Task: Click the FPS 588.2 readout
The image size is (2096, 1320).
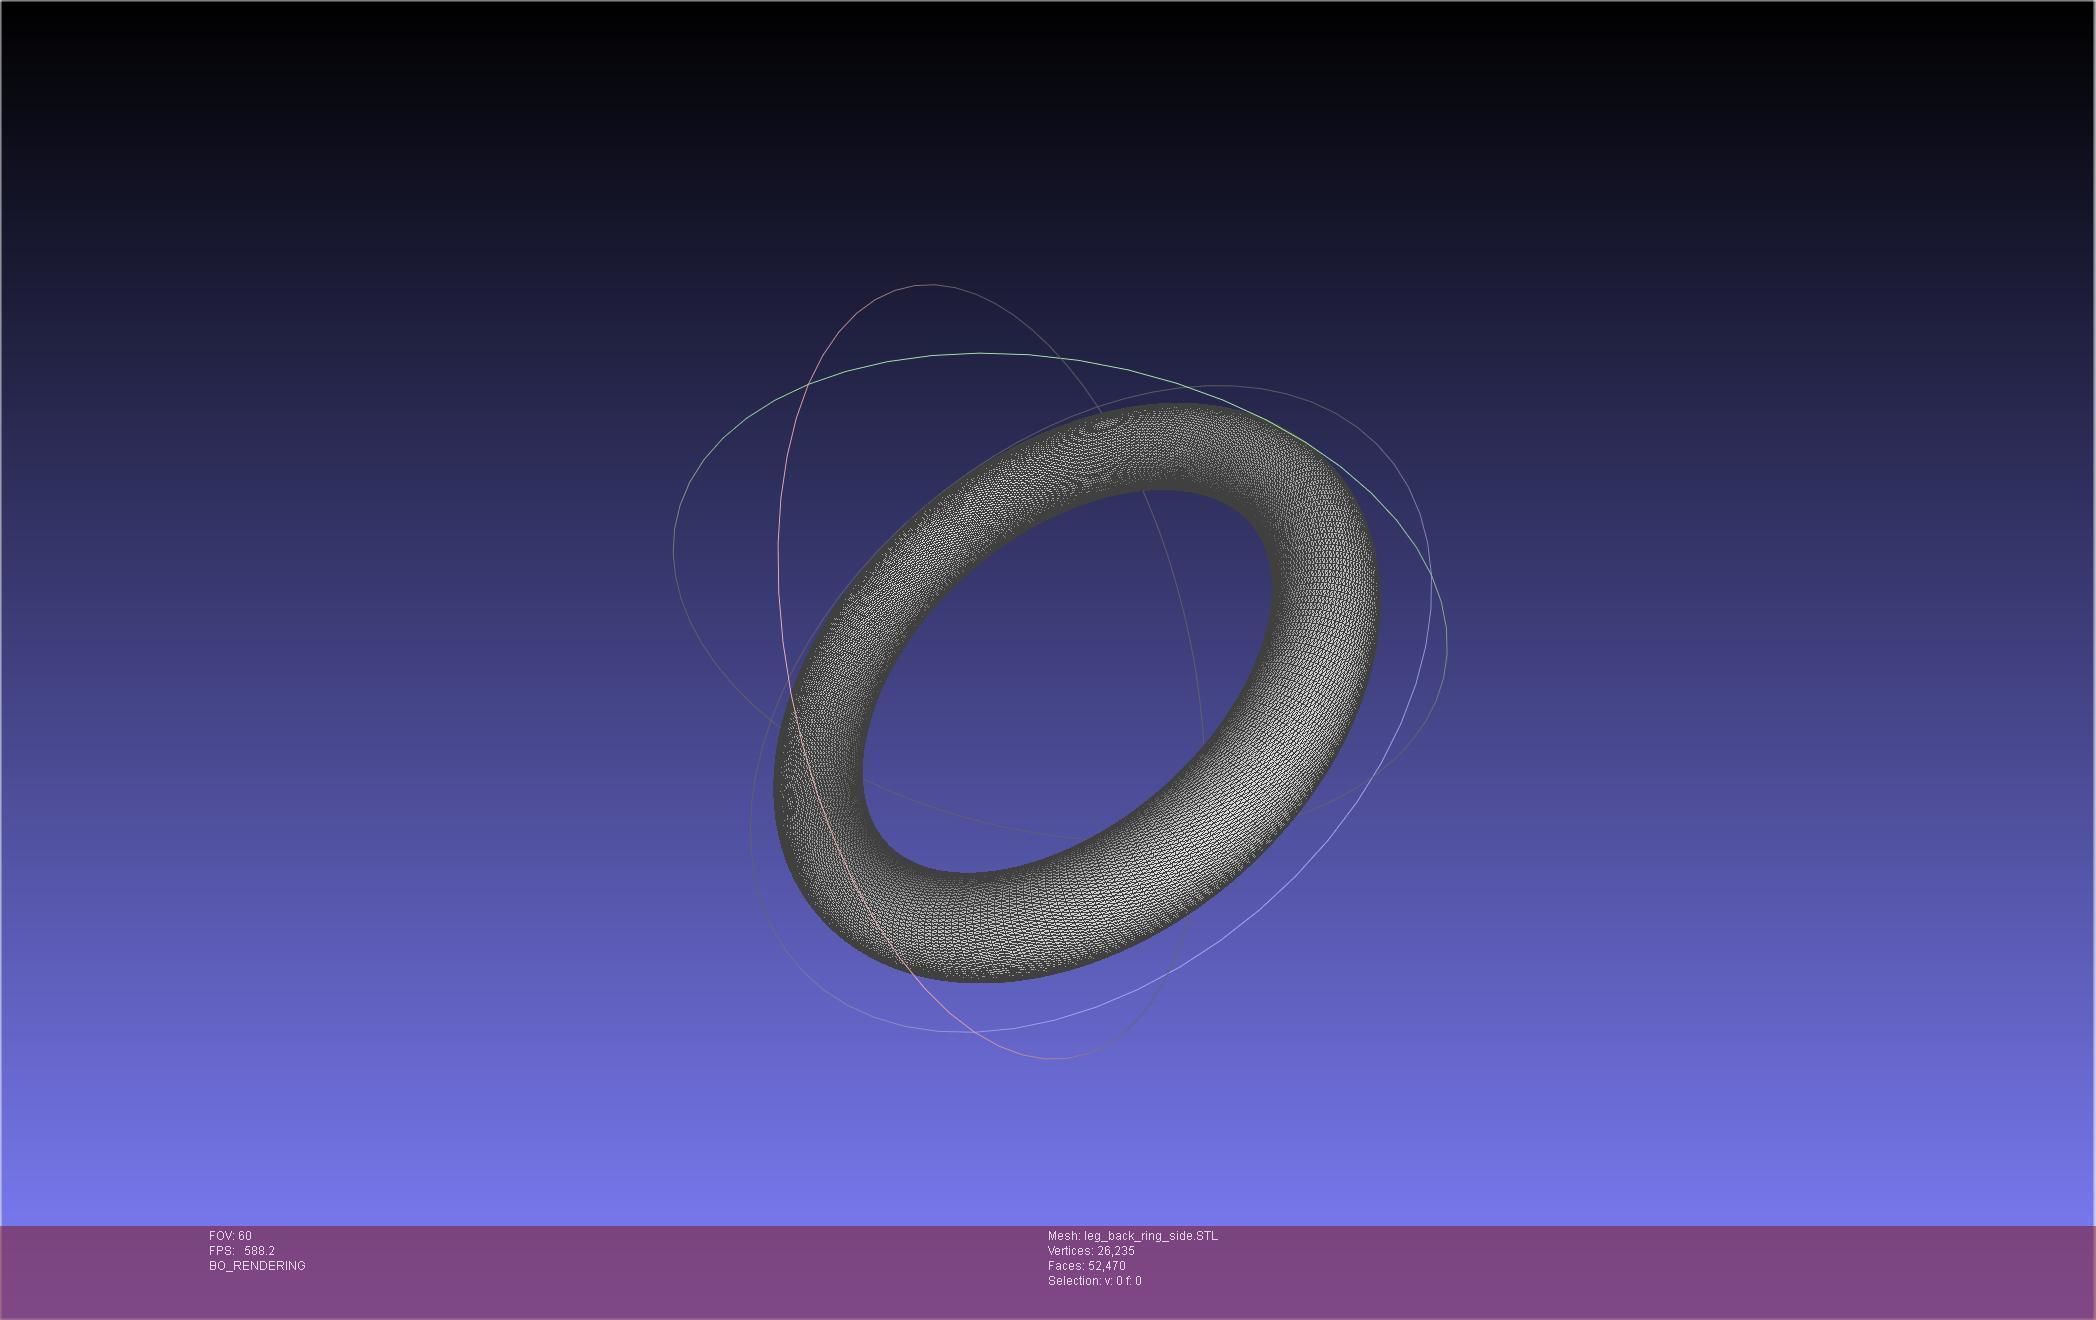Action: click(241, 1251)
